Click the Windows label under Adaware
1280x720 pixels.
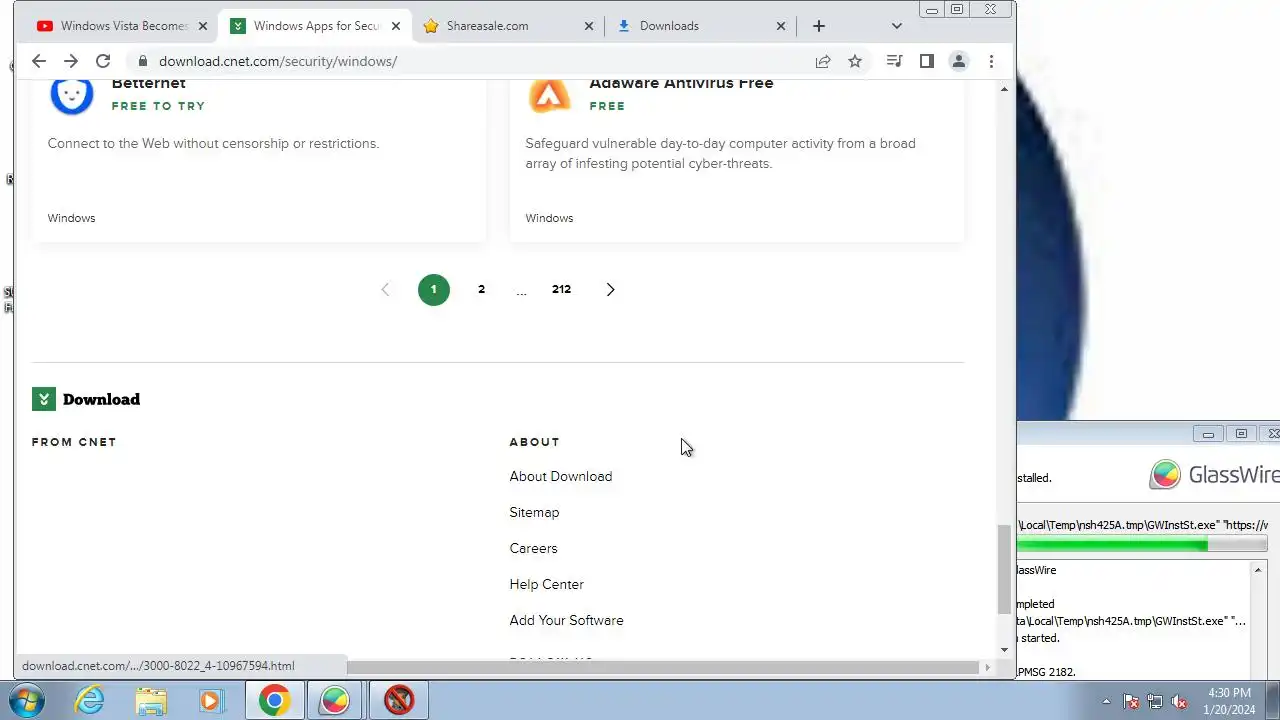click(x=549, y=218)
